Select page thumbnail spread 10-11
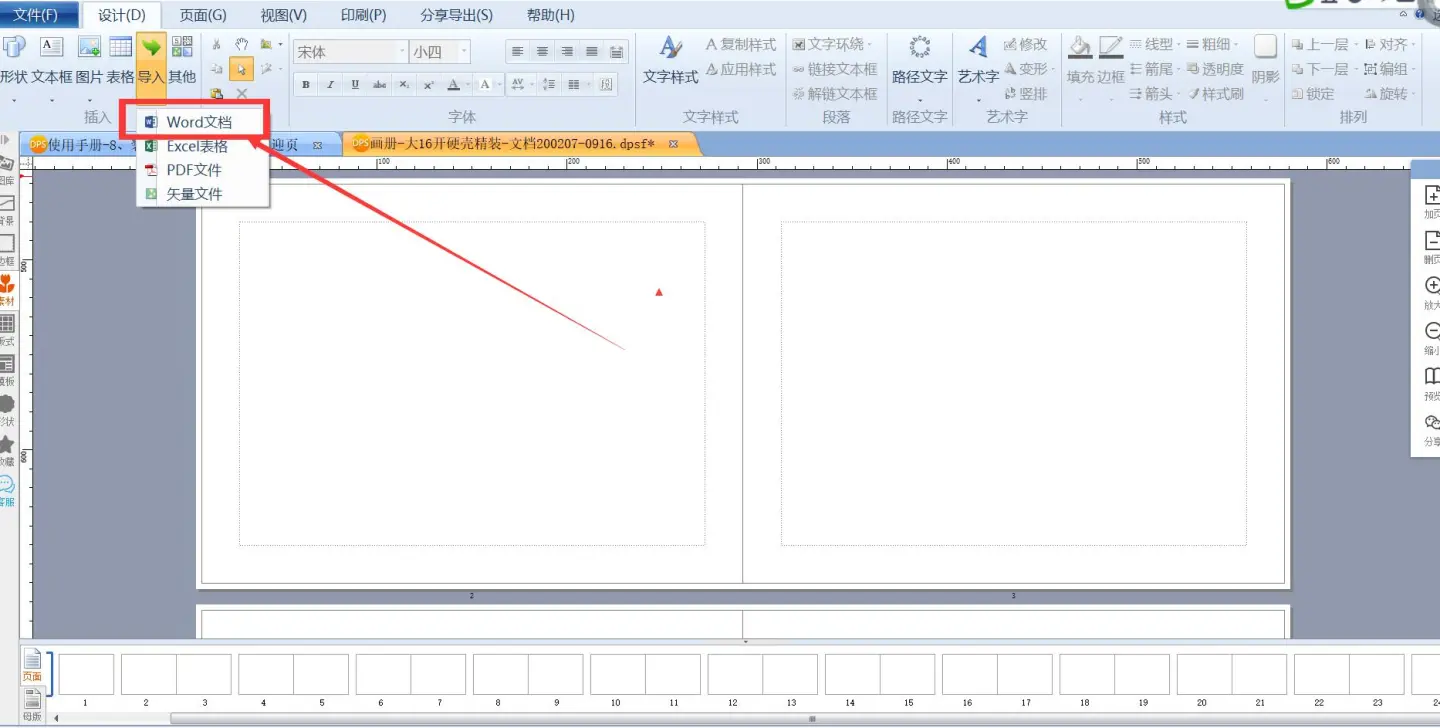The image size is (1440, 728). 645,675
